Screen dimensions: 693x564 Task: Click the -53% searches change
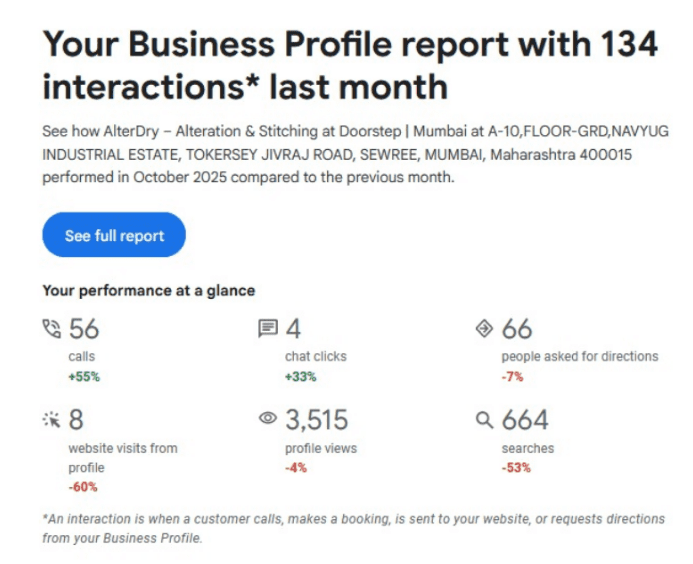pos(516,468)
